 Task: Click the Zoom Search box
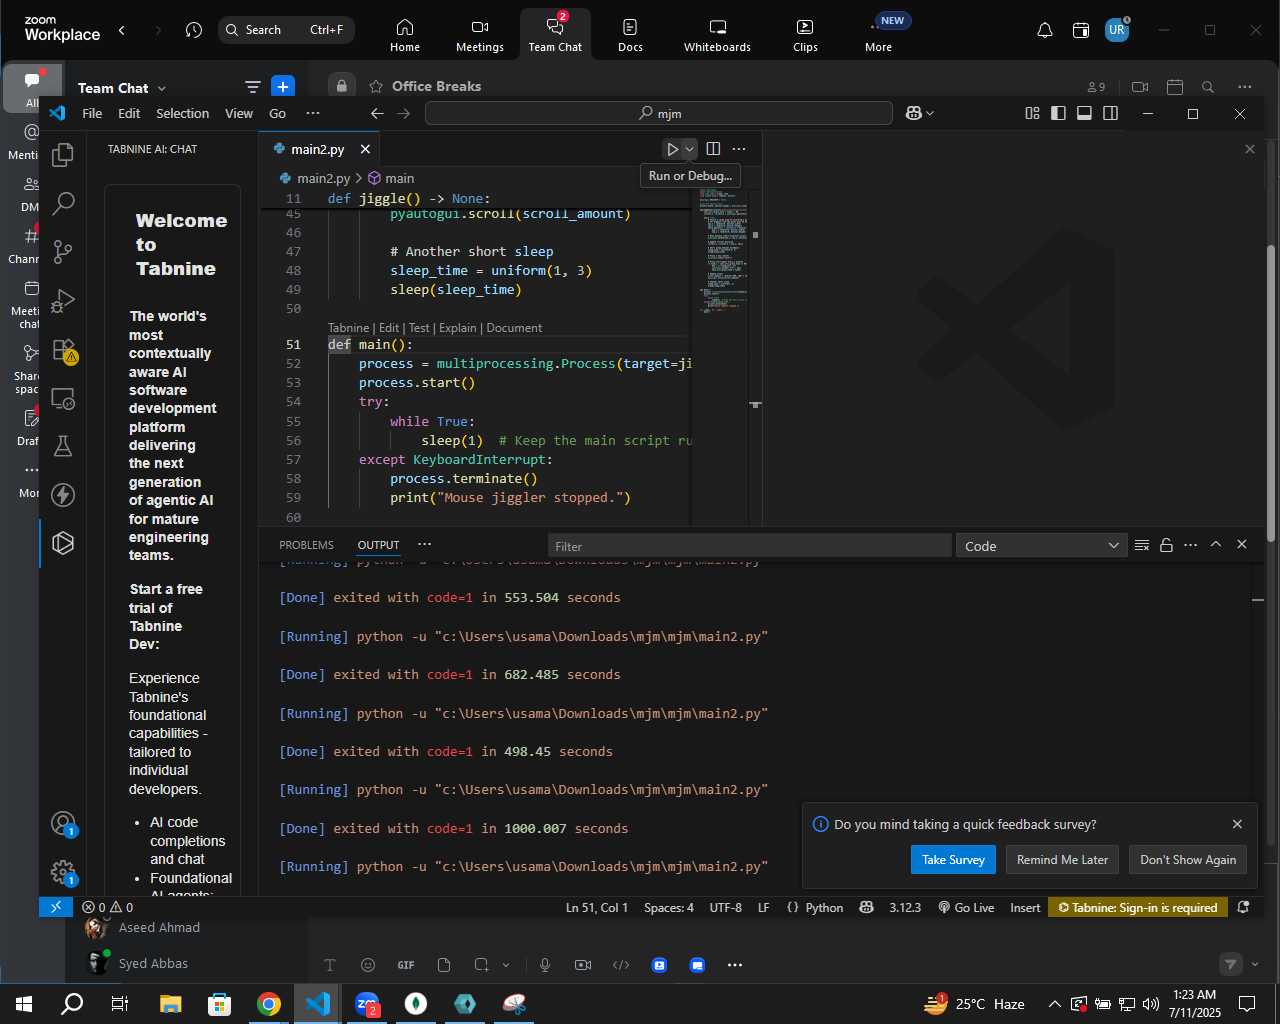[x=286, y=30]
